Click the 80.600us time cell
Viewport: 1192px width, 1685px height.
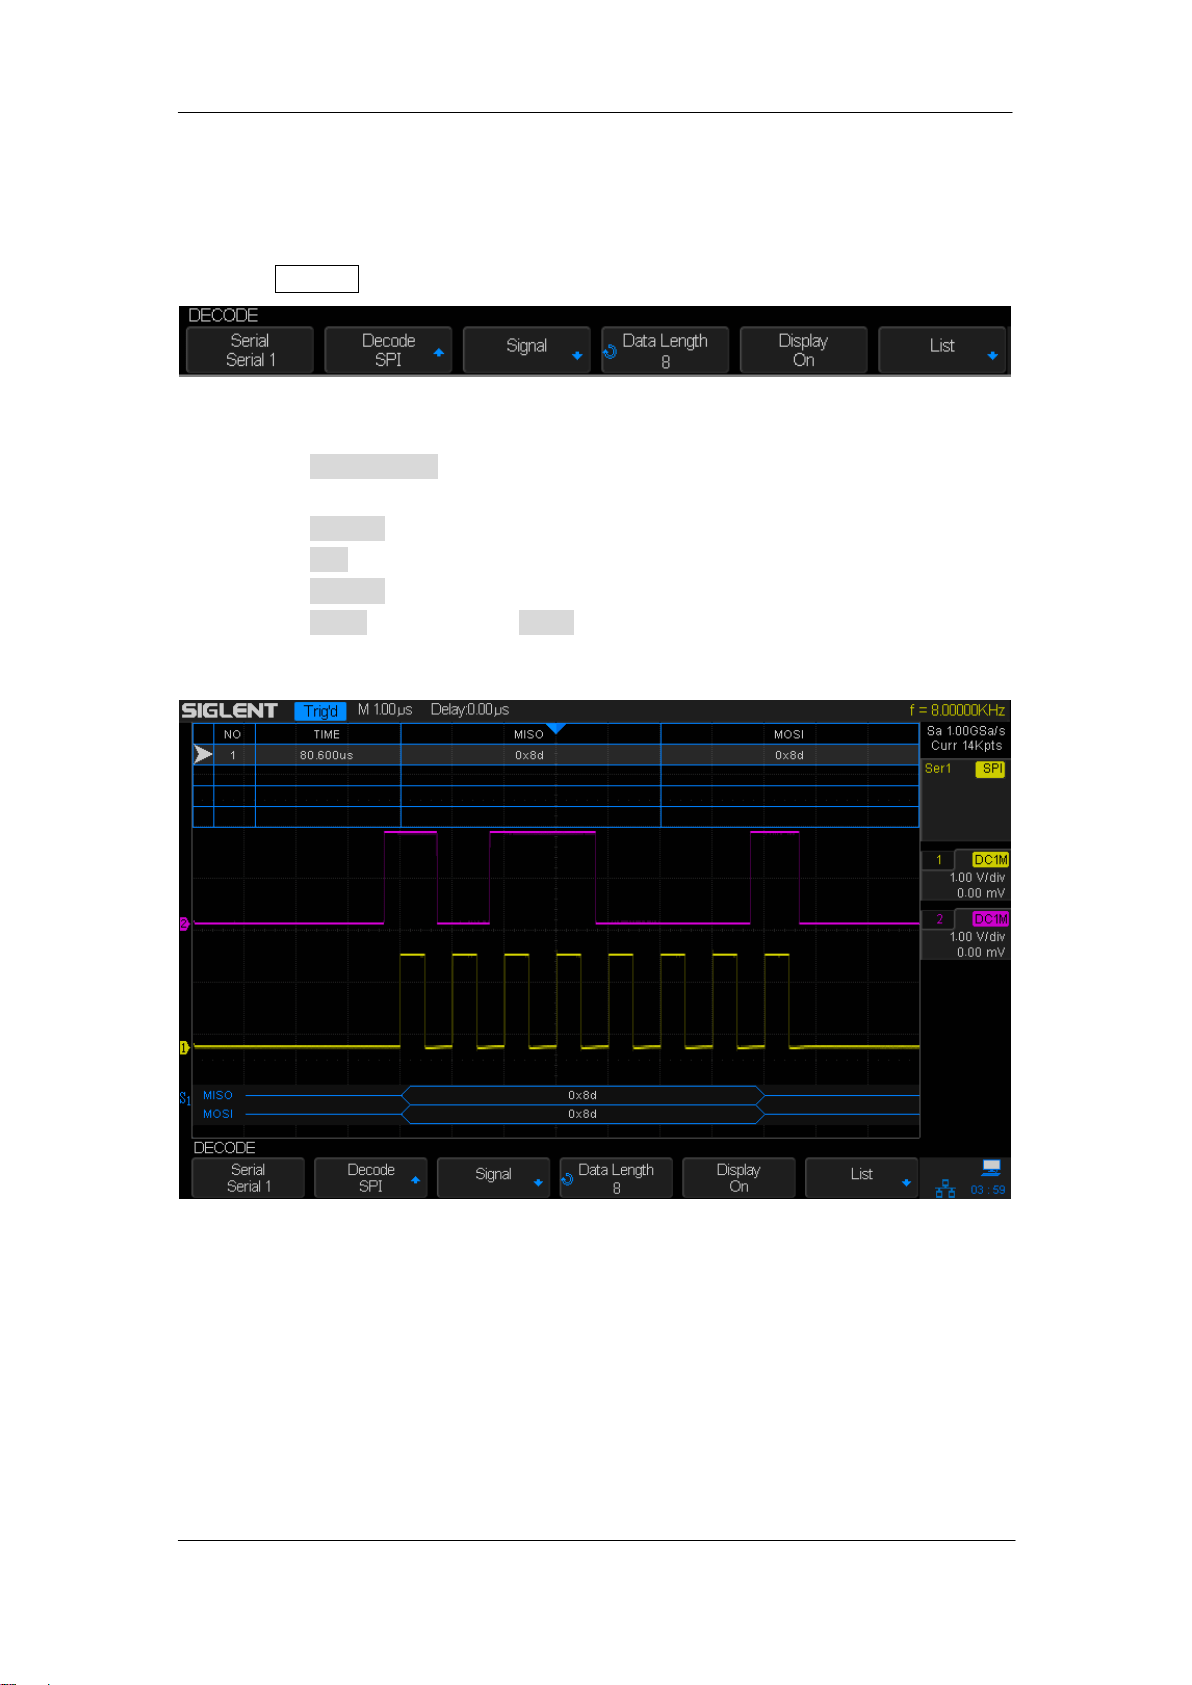coord(327,755)
